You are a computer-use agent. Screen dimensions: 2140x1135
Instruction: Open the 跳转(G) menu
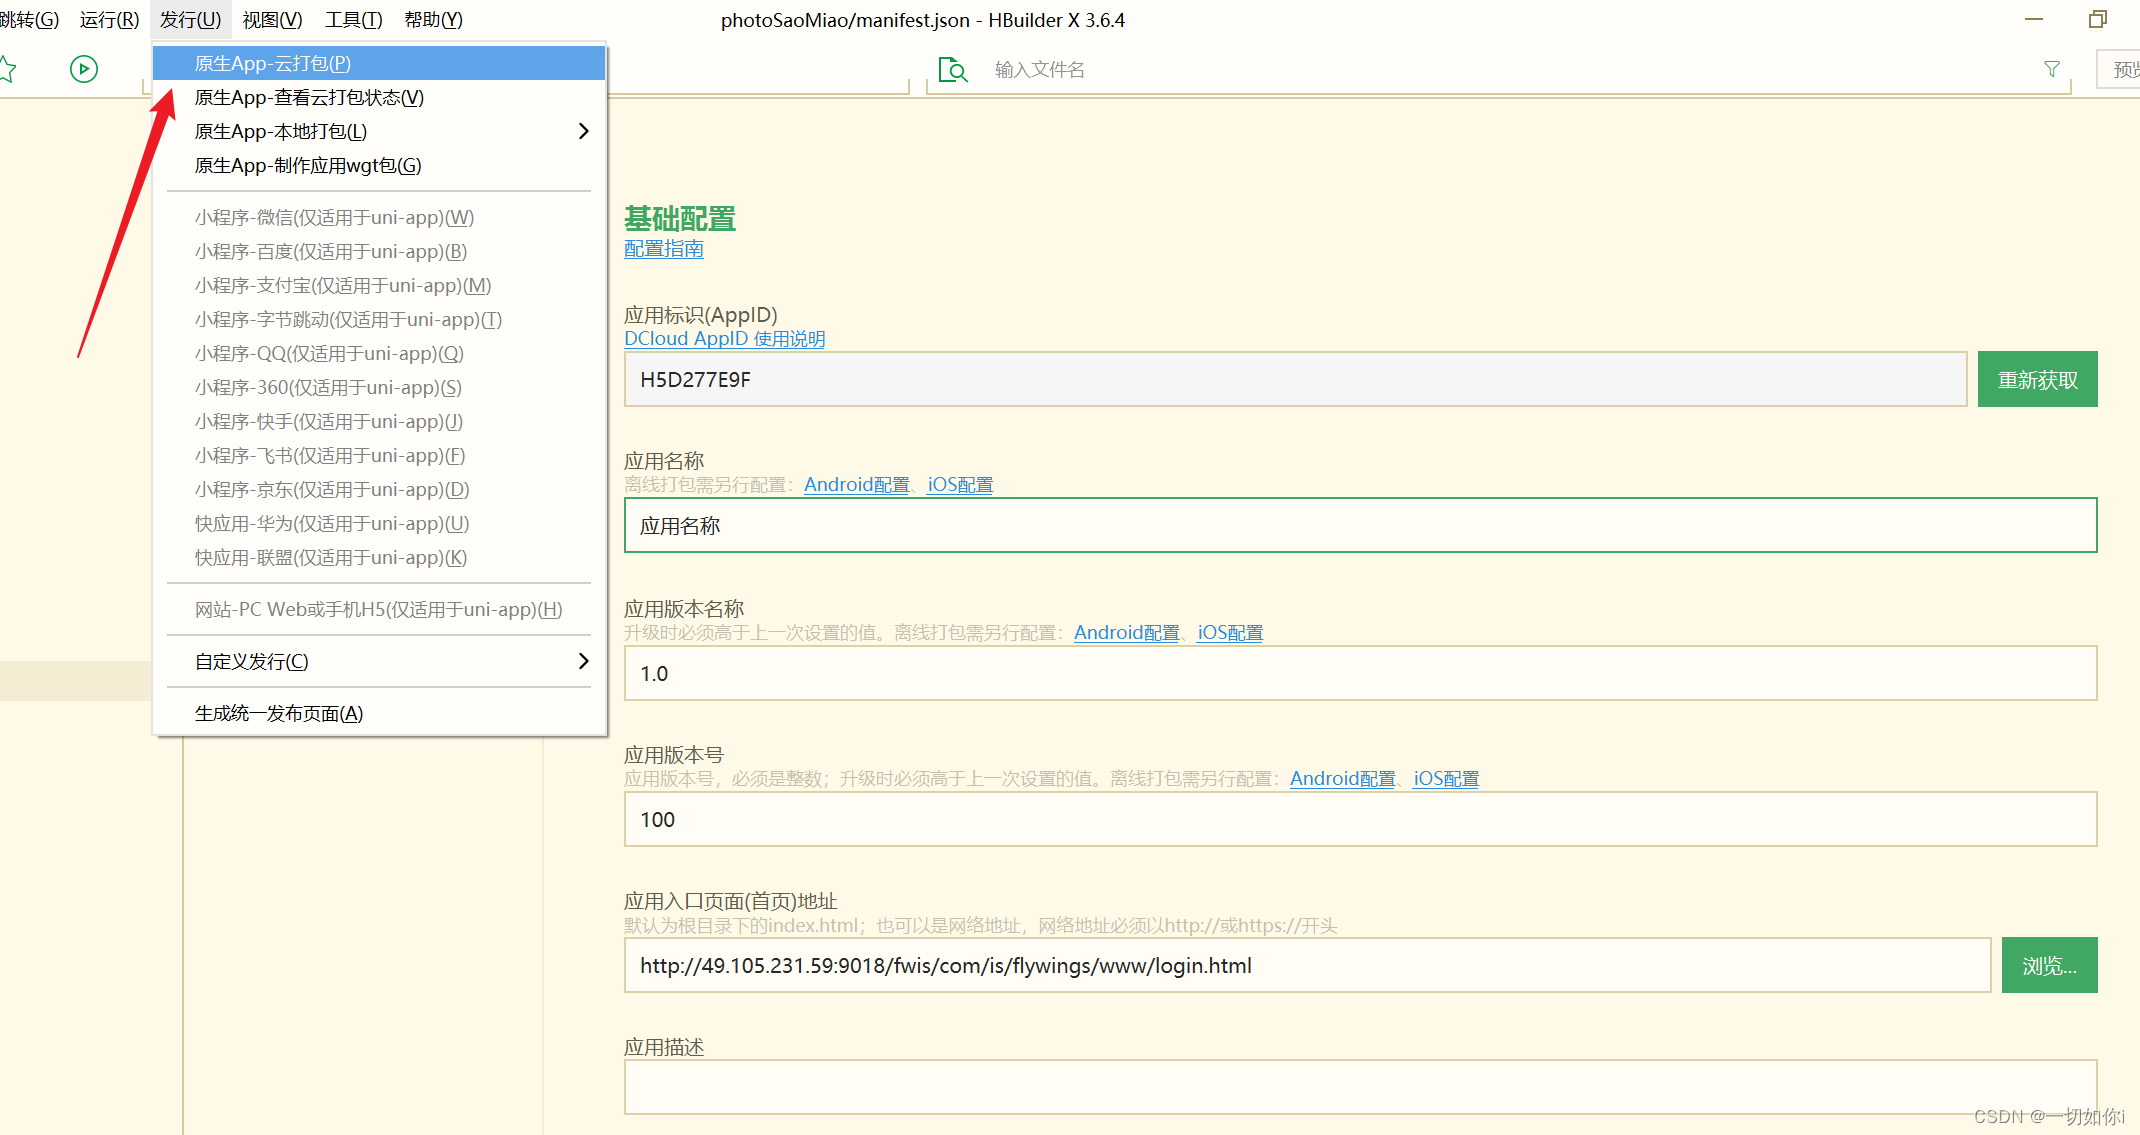coord(29,20)
